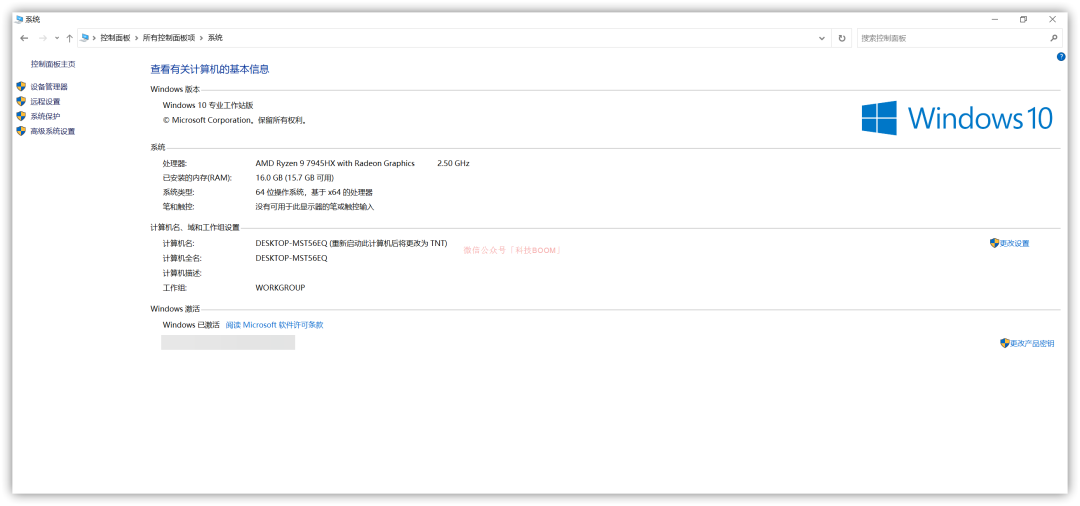Select AMD Ryzen 9 7945HX processor text
Image resolution: width=1080 pixels, height=506 pixels.
[335, 163]
